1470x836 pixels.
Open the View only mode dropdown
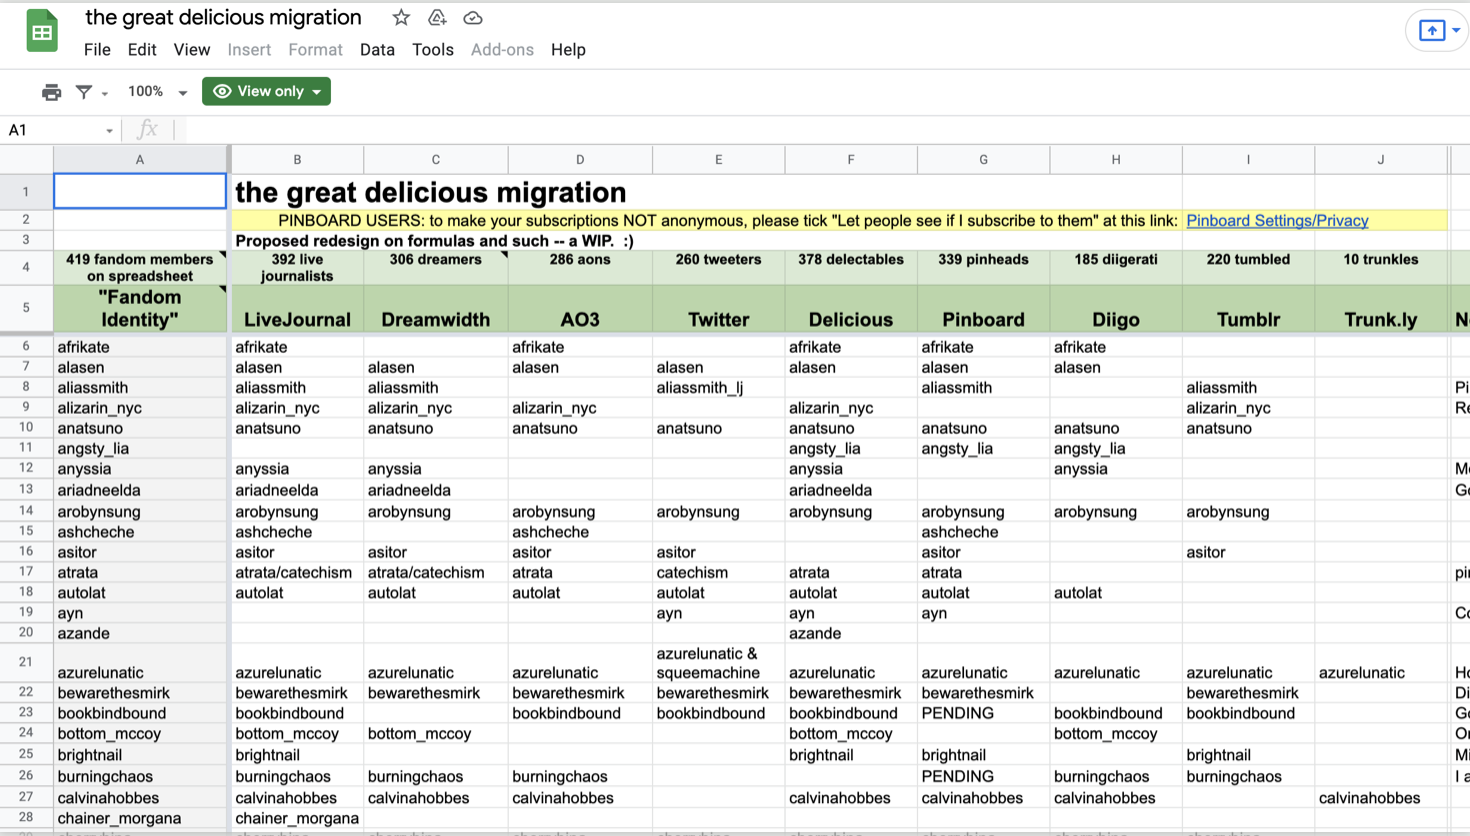tap(267, 91)
